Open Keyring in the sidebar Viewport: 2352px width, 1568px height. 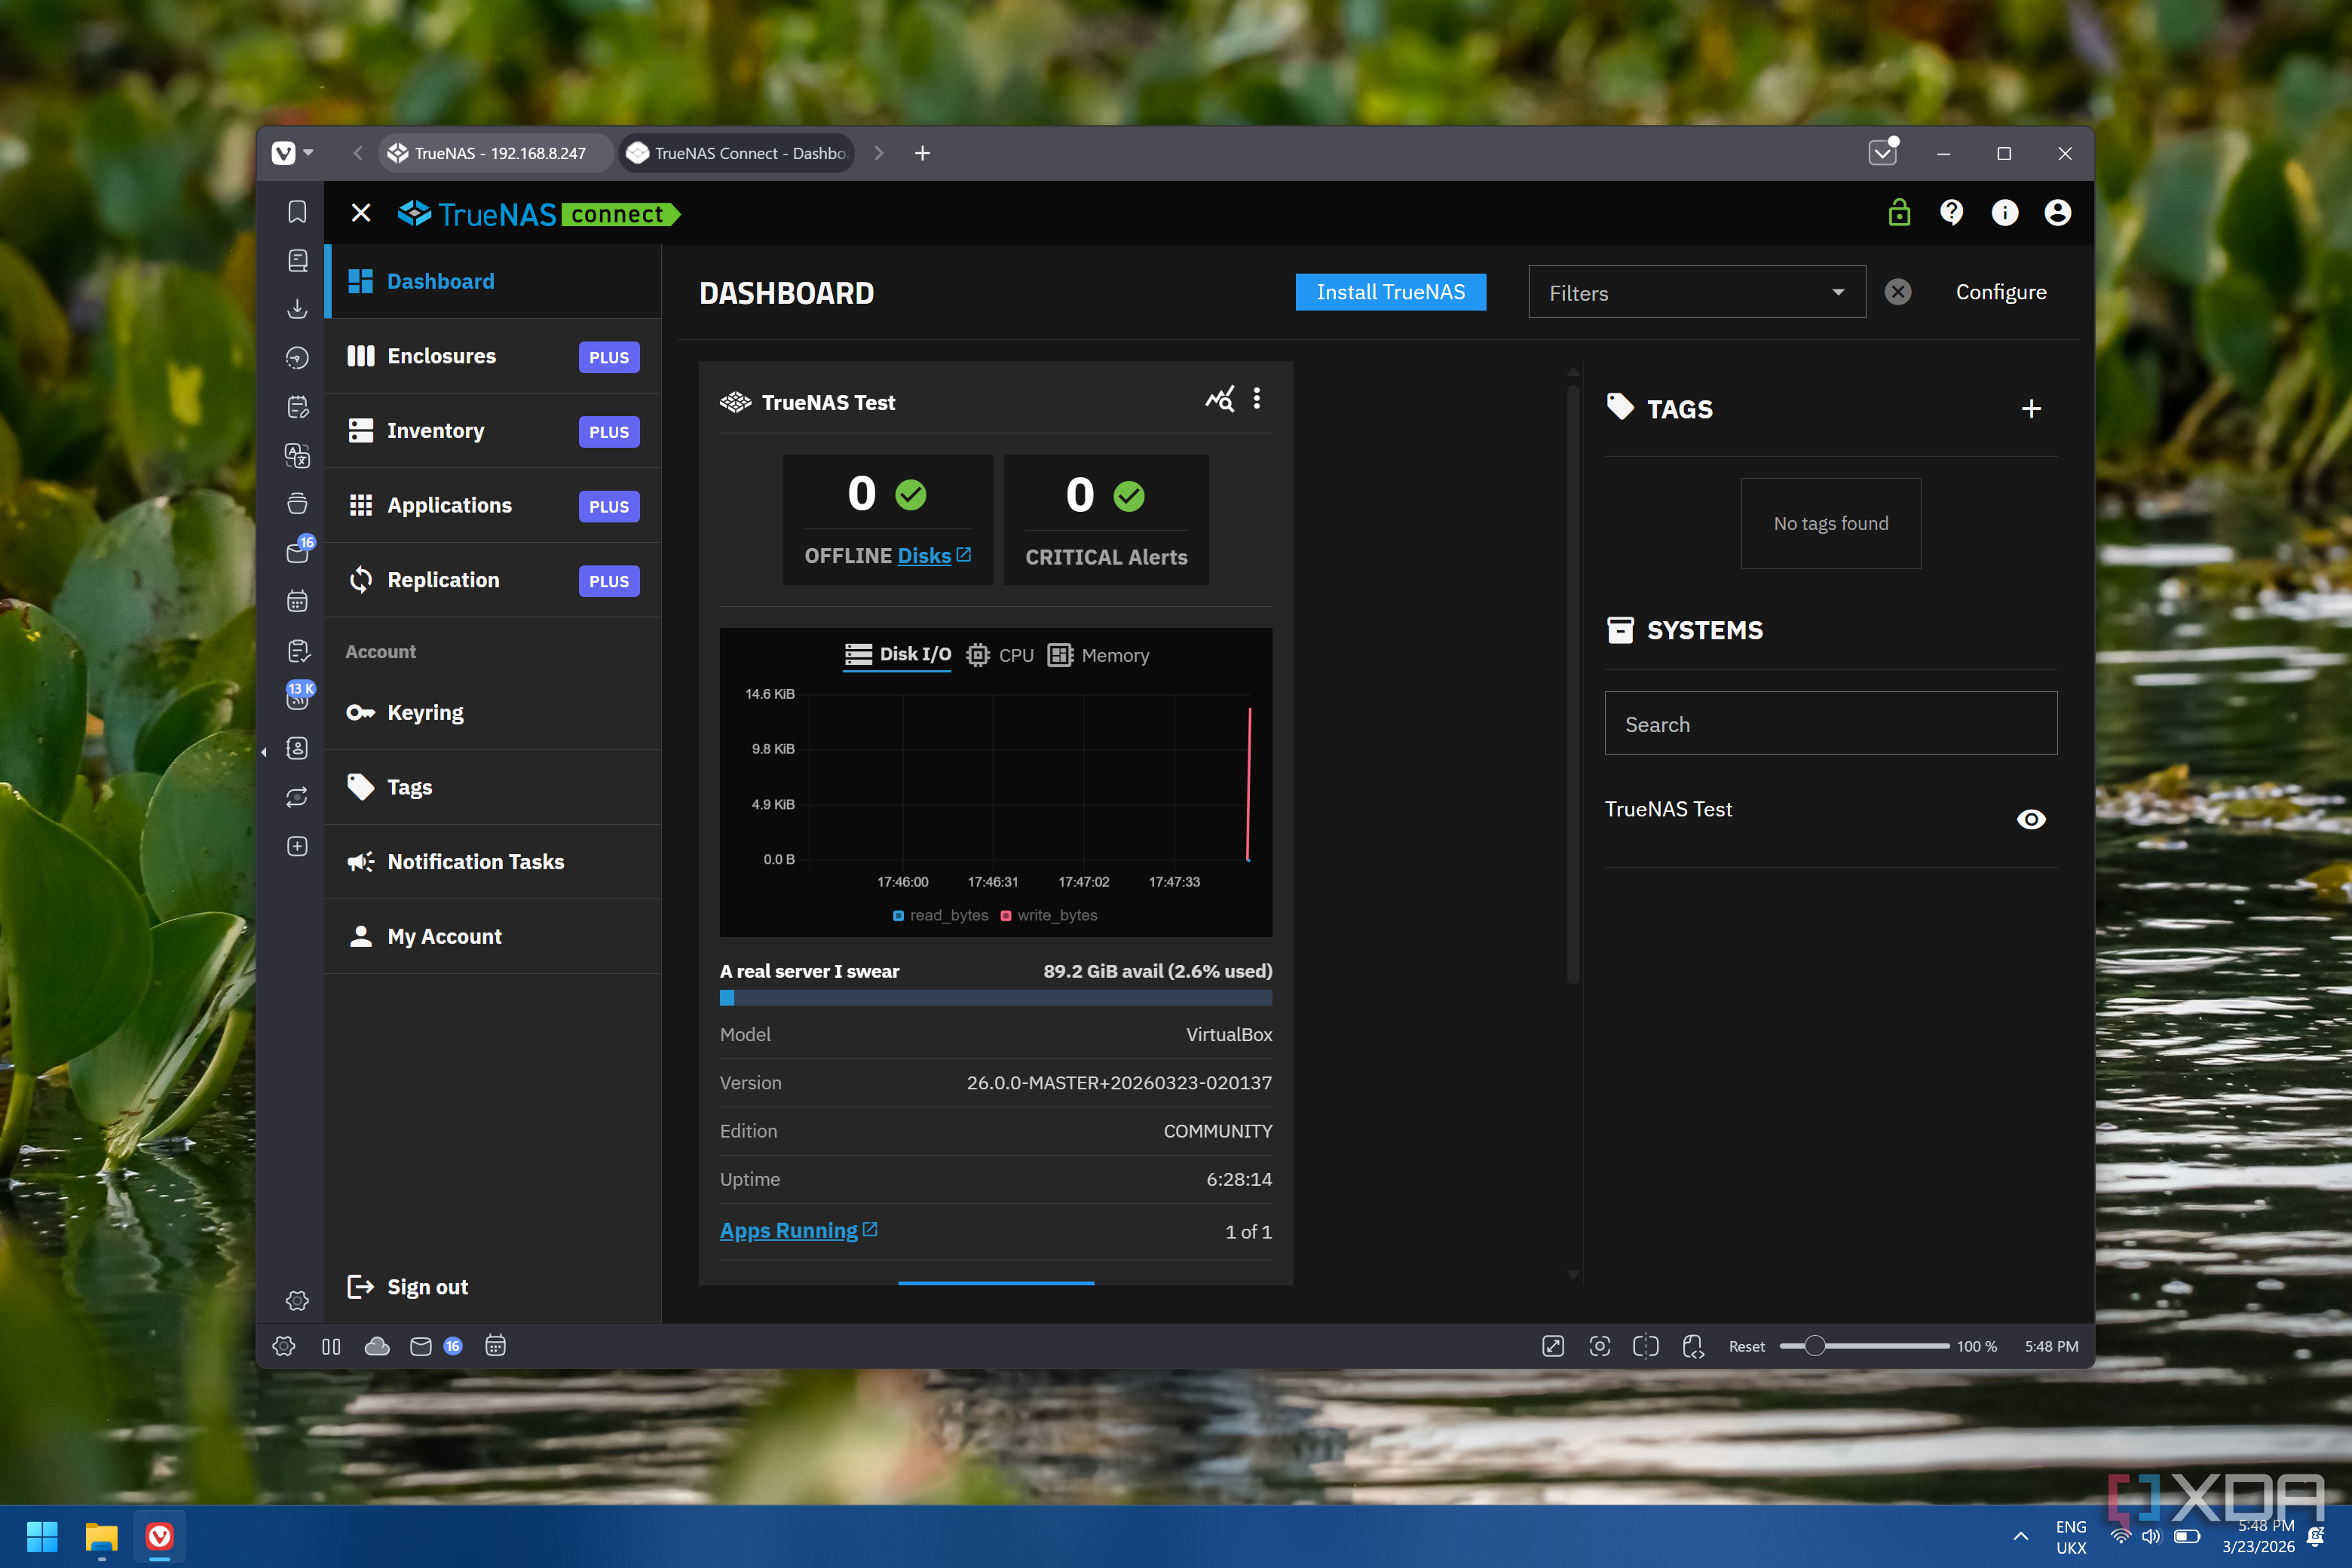coord(492,712)
